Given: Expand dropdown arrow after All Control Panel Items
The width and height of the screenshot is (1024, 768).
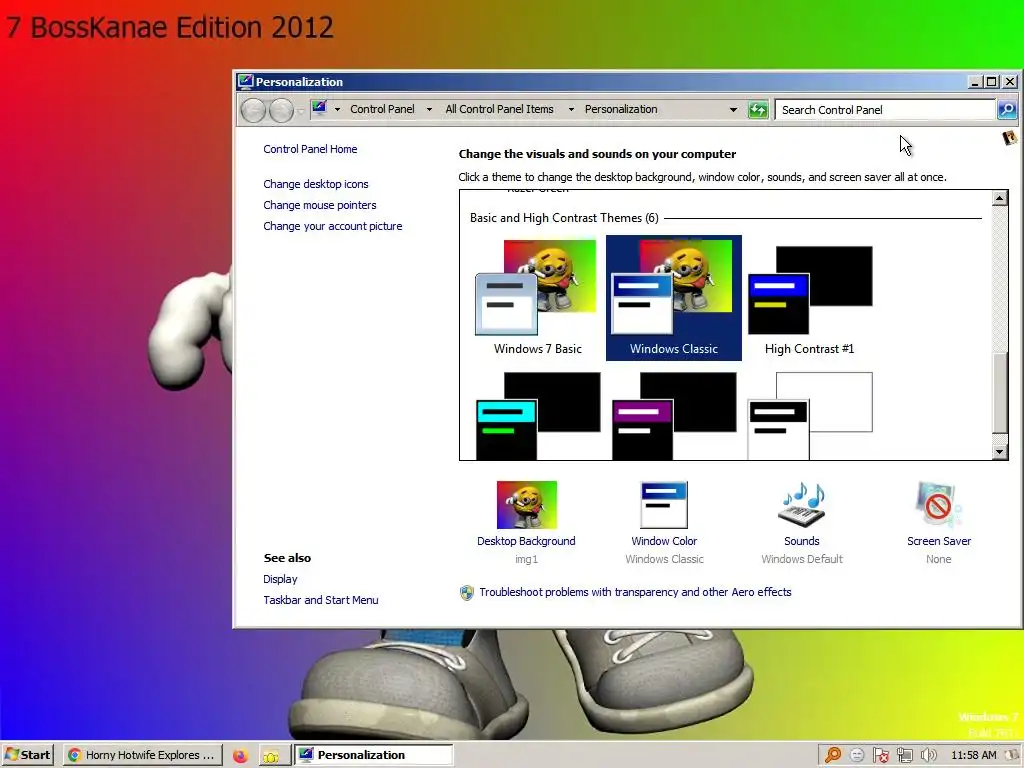Looking at the screenshot, I should tap(571, 110).
